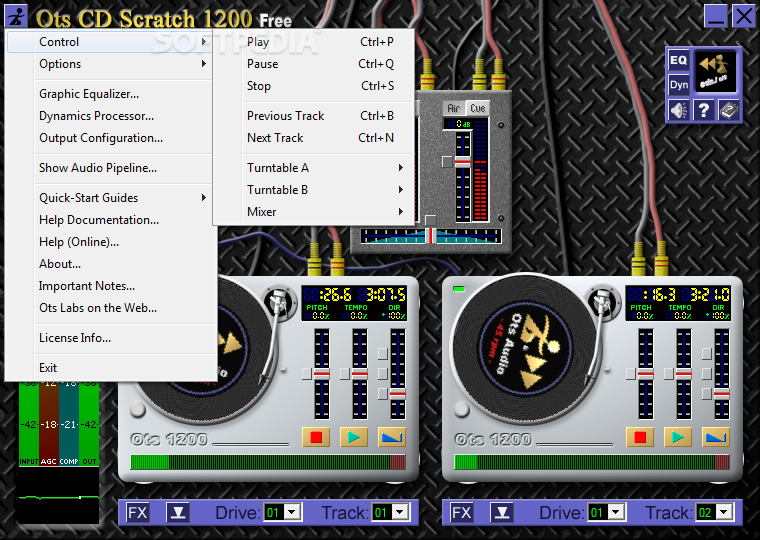
Task: Toggle mixer crossfader center square
Action: click(x=430, y=220)
